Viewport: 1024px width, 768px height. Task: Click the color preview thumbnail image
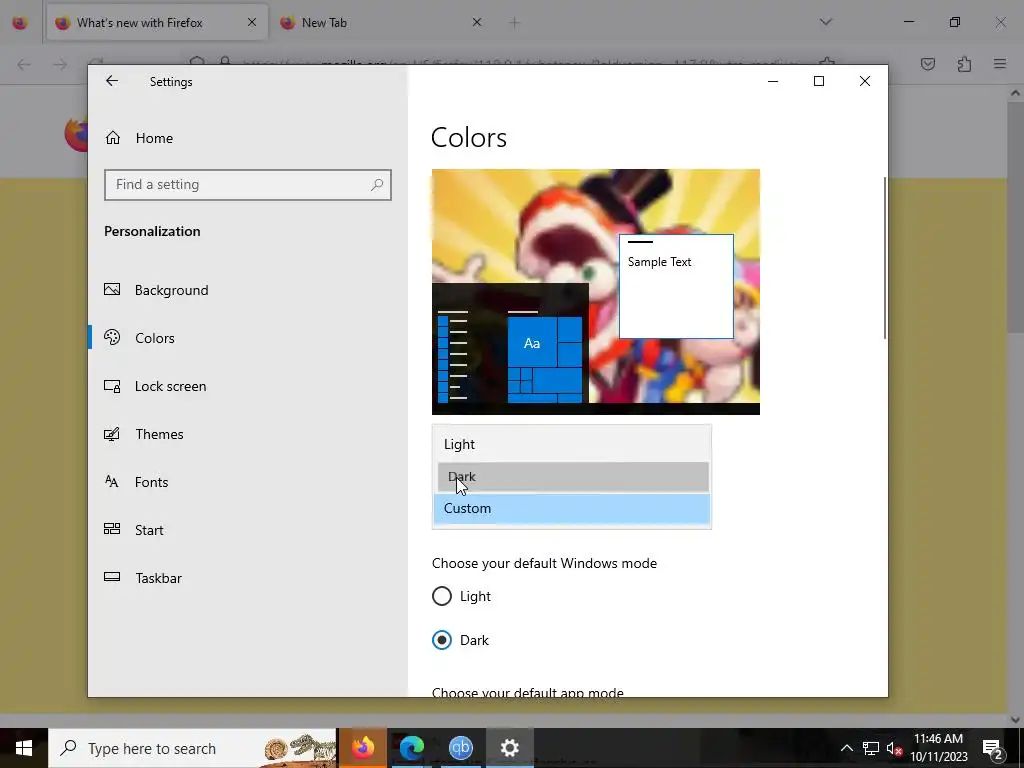click(596, 292)
